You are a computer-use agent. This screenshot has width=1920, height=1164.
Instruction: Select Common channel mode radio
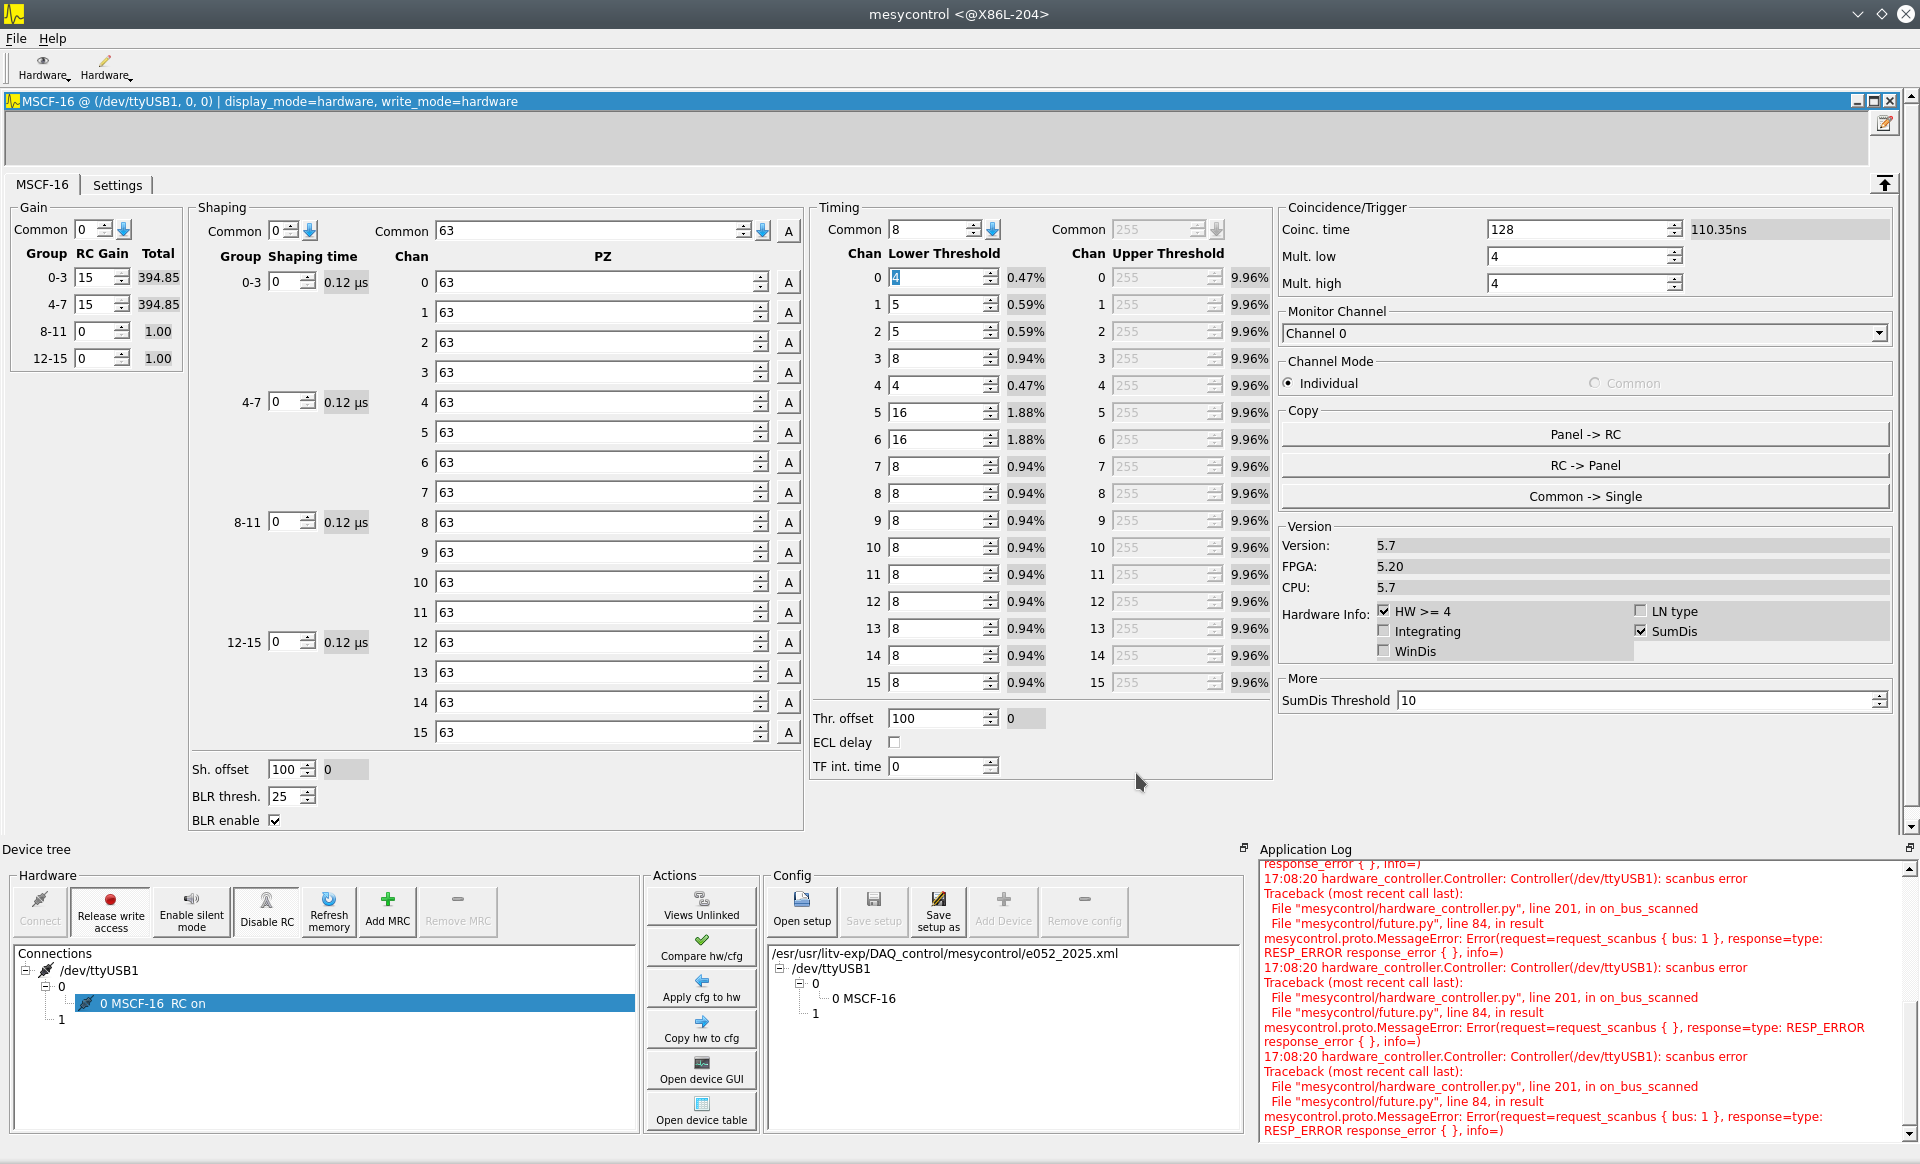click(x=1594, y=383)
